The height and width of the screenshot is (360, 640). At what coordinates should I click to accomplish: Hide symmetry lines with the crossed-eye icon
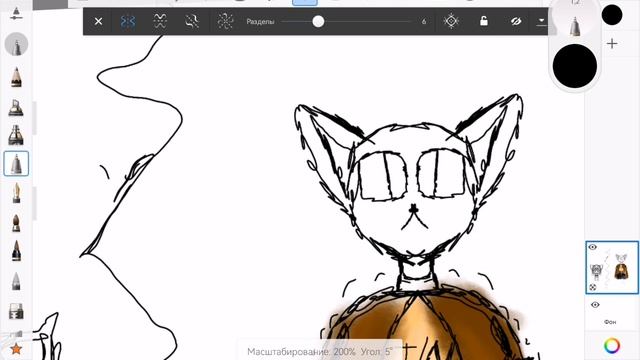coord(516,21)
